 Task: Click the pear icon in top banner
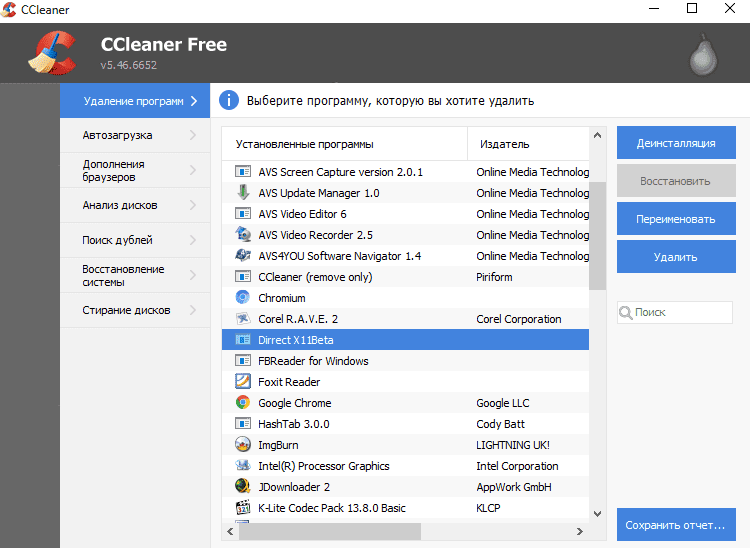point(703,55)
